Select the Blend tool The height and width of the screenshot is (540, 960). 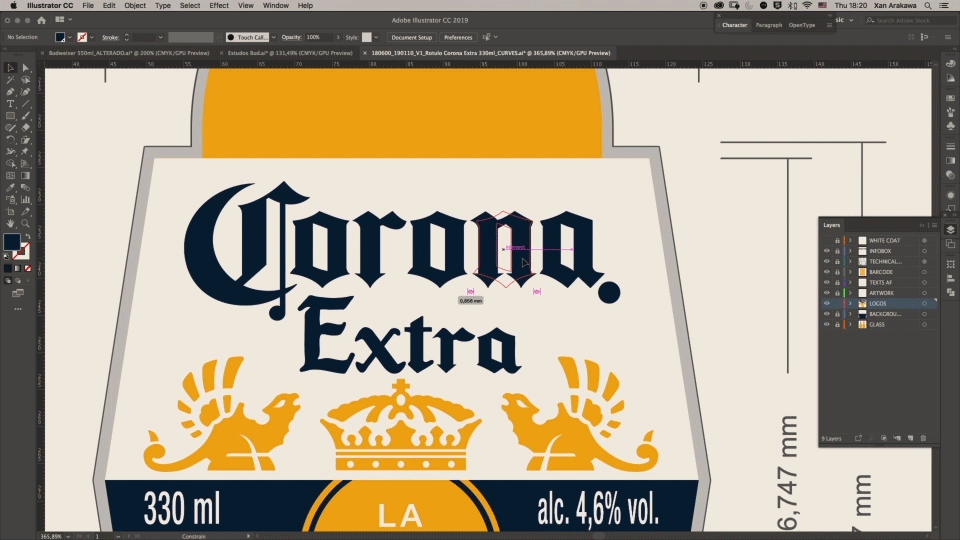tap(26, 187)
